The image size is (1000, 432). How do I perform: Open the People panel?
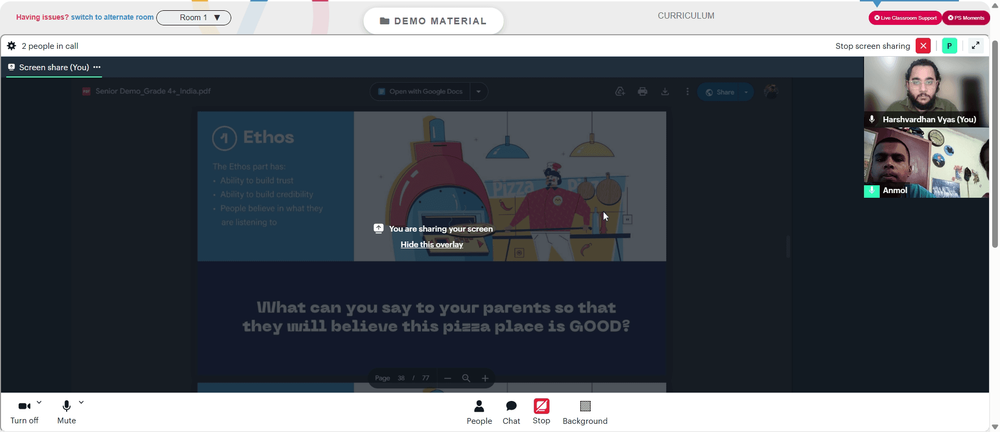[479, 412]
